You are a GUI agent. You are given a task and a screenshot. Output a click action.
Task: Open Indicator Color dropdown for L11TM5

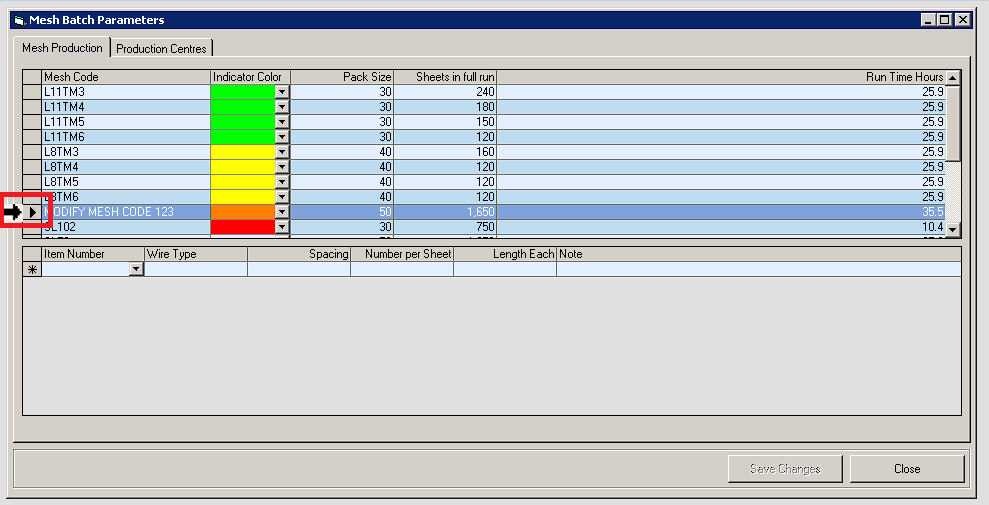282,122
